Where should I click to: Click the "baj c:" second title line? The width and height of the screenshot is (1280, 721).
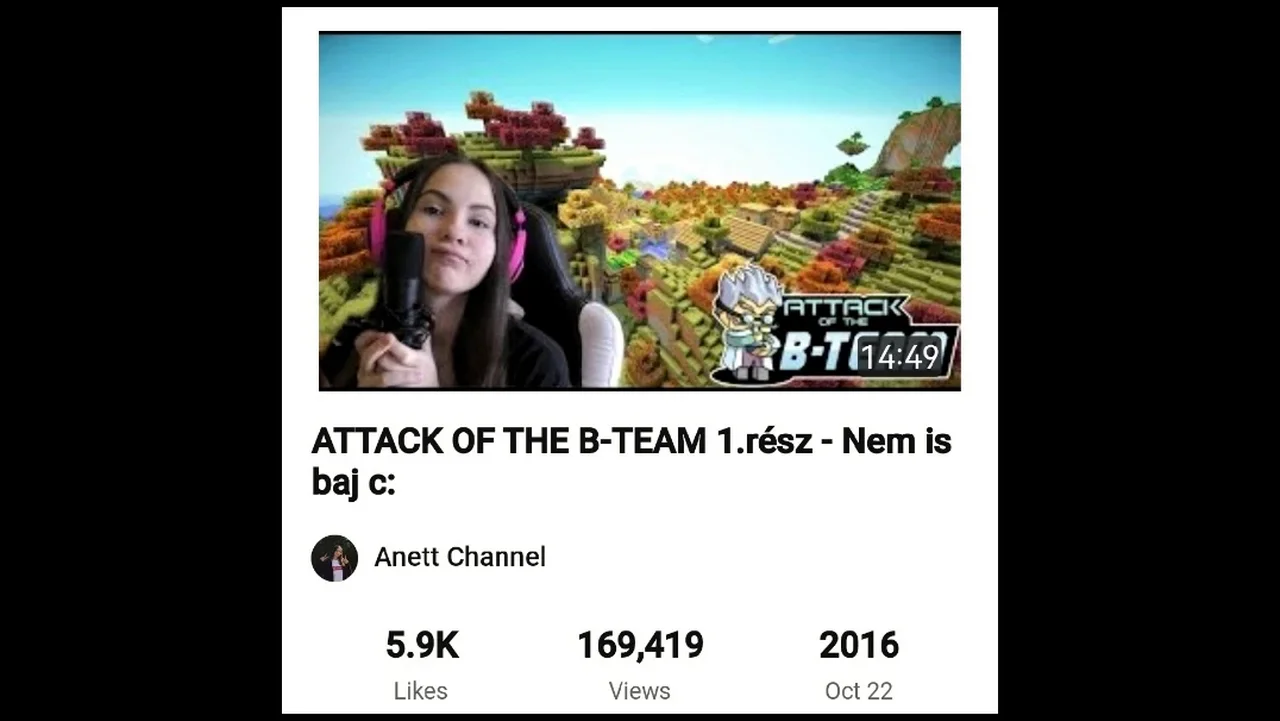(354, 483)
